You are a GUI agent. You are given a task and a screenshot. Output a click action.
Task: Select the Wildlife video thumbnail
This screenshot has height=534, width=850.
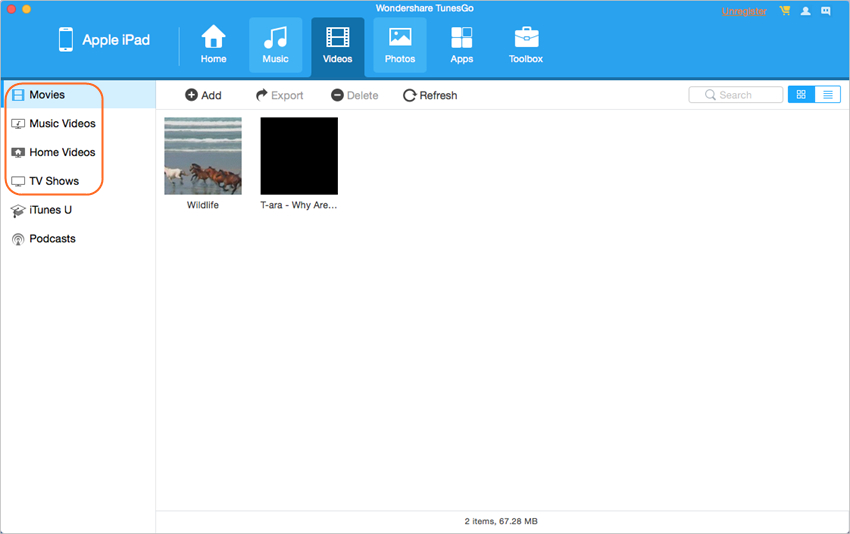203,156
